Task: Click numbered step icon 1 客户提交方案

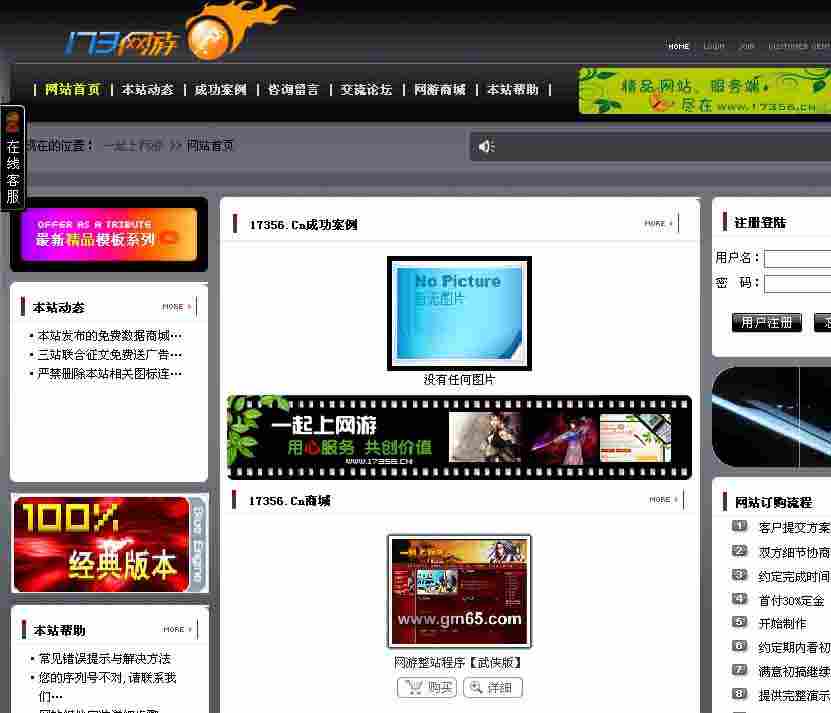Action: (722, 524)
